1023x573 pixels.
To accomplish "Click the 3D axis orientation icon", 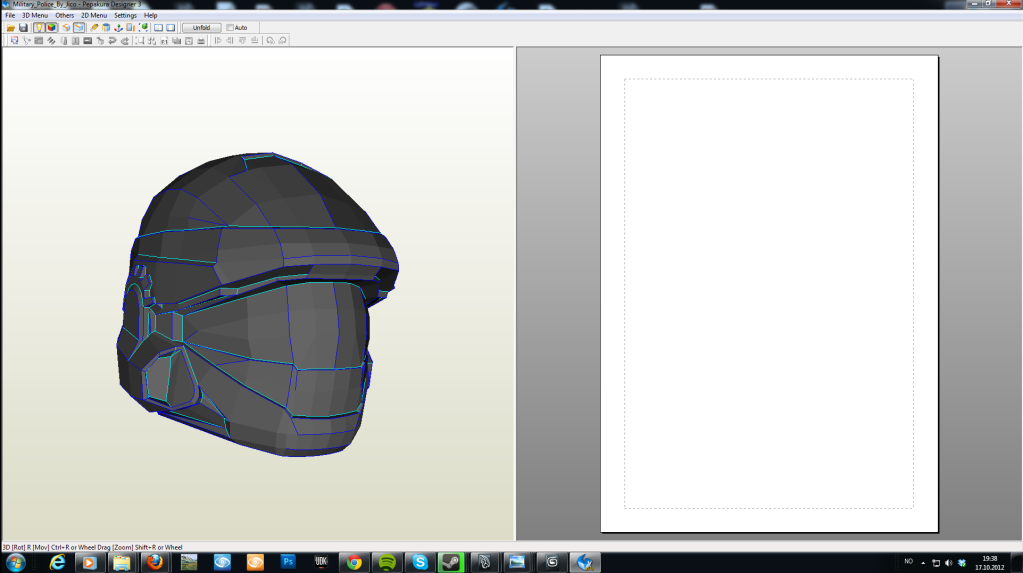I will [118, 27].
